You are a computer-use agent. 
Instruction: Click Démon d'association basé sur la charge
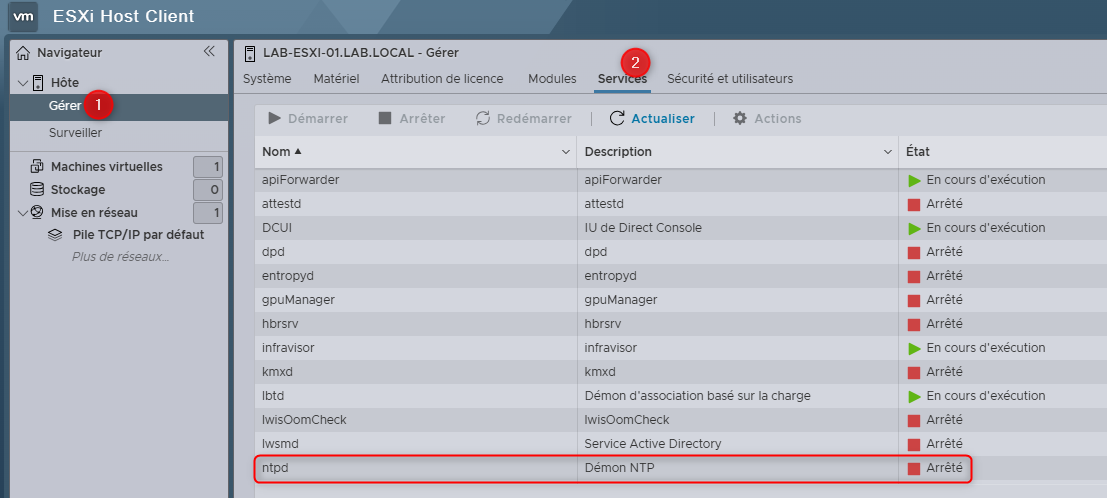tap(698, 396)
